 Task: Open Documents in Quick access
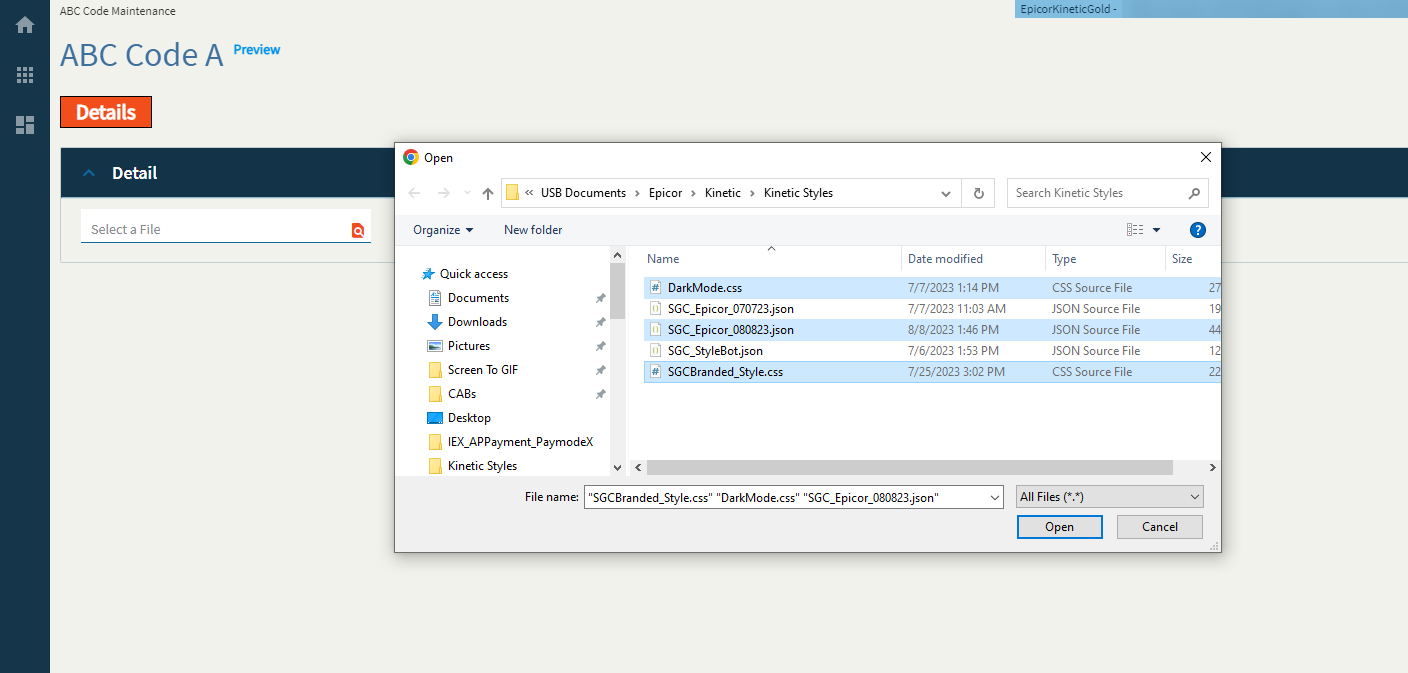pyautogui.click(x=478, y=298)
